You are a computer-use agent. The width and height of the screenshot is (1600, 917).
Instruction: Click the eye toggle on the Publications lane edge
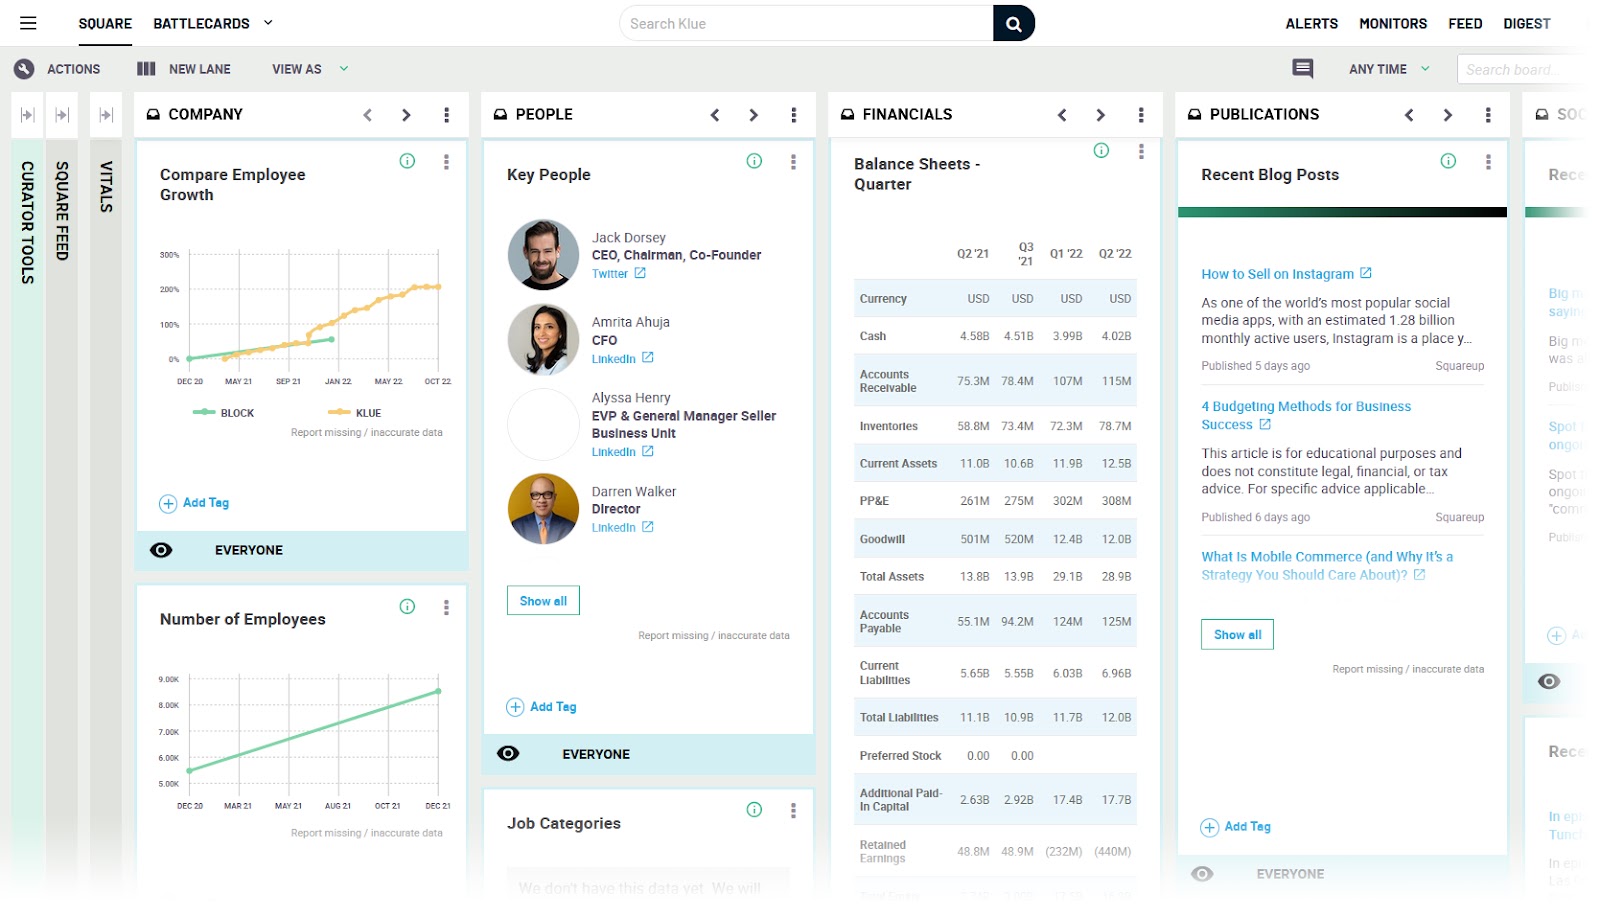pos(1549,681)
